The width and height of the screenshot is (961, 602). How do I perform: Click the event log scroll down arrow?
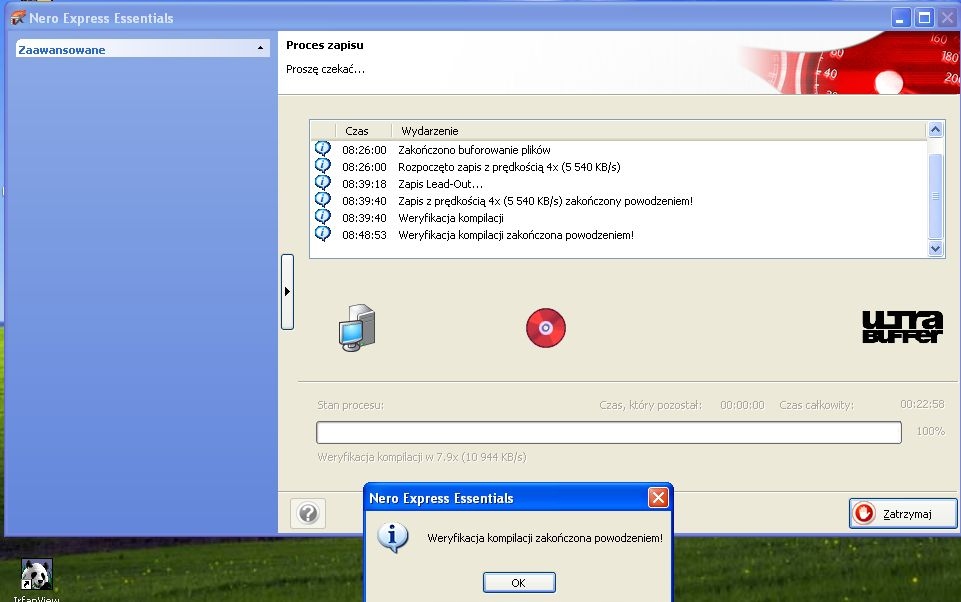click(x=935, y=248)
